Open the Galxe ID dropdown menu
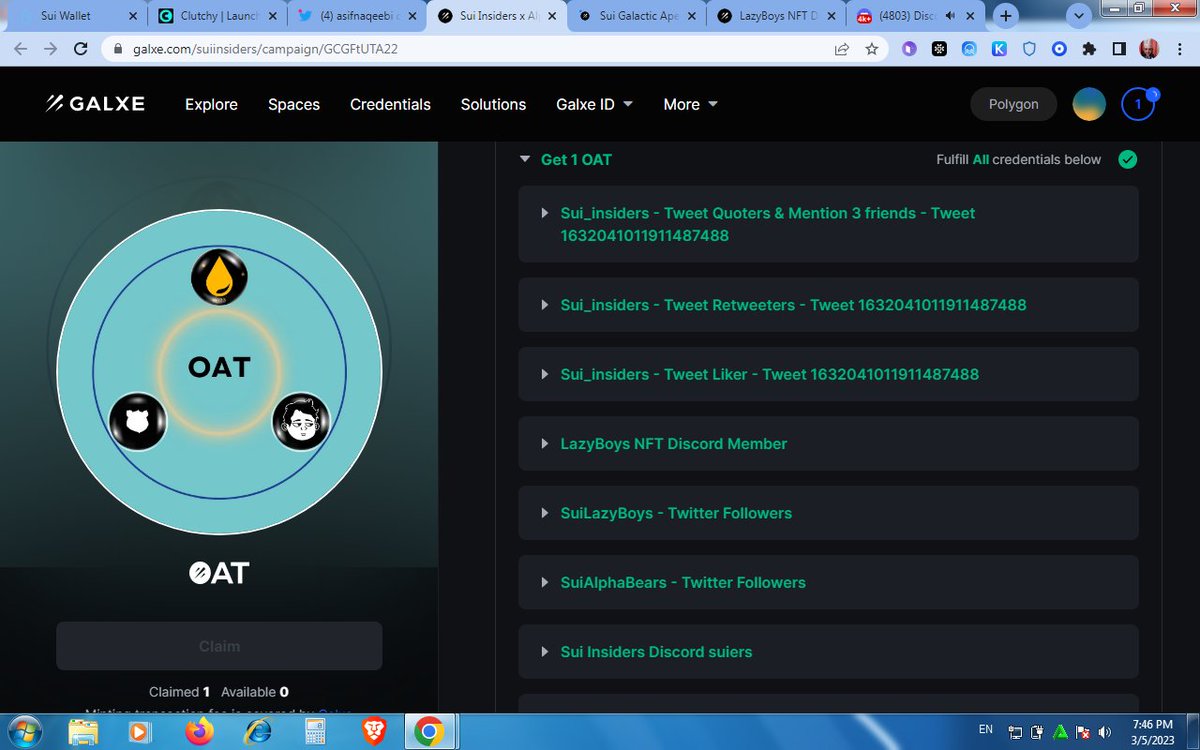 595,104
